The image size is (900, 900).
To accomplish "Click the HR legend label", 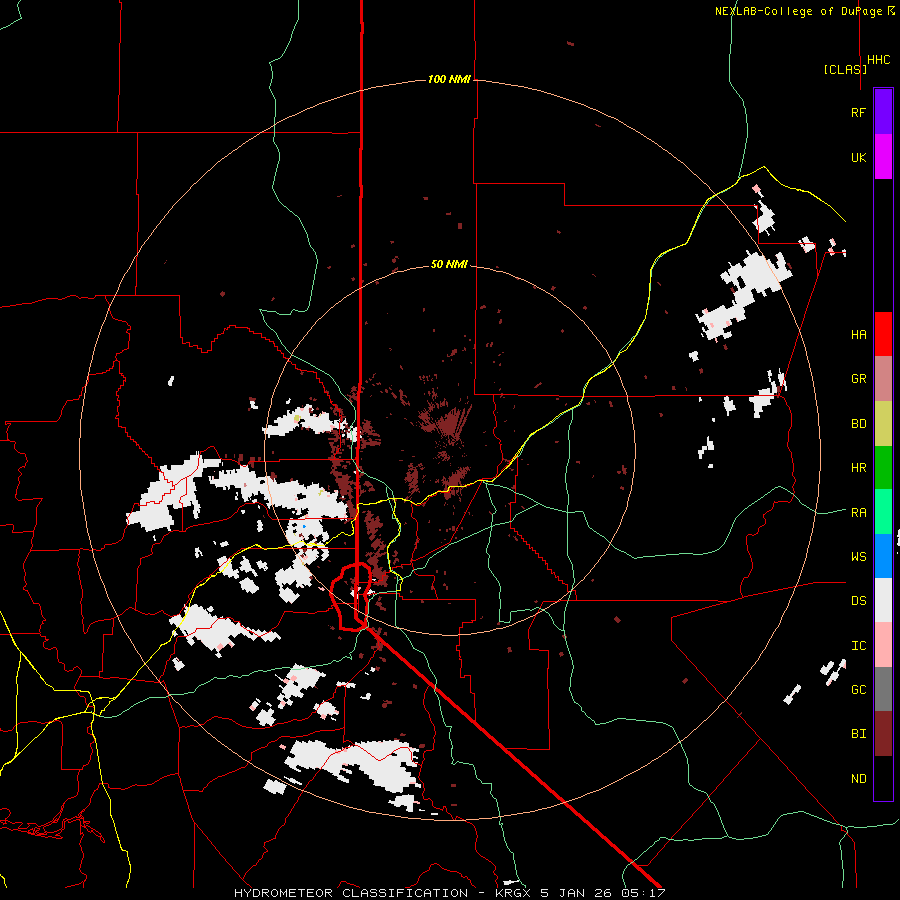I will 858,468.
